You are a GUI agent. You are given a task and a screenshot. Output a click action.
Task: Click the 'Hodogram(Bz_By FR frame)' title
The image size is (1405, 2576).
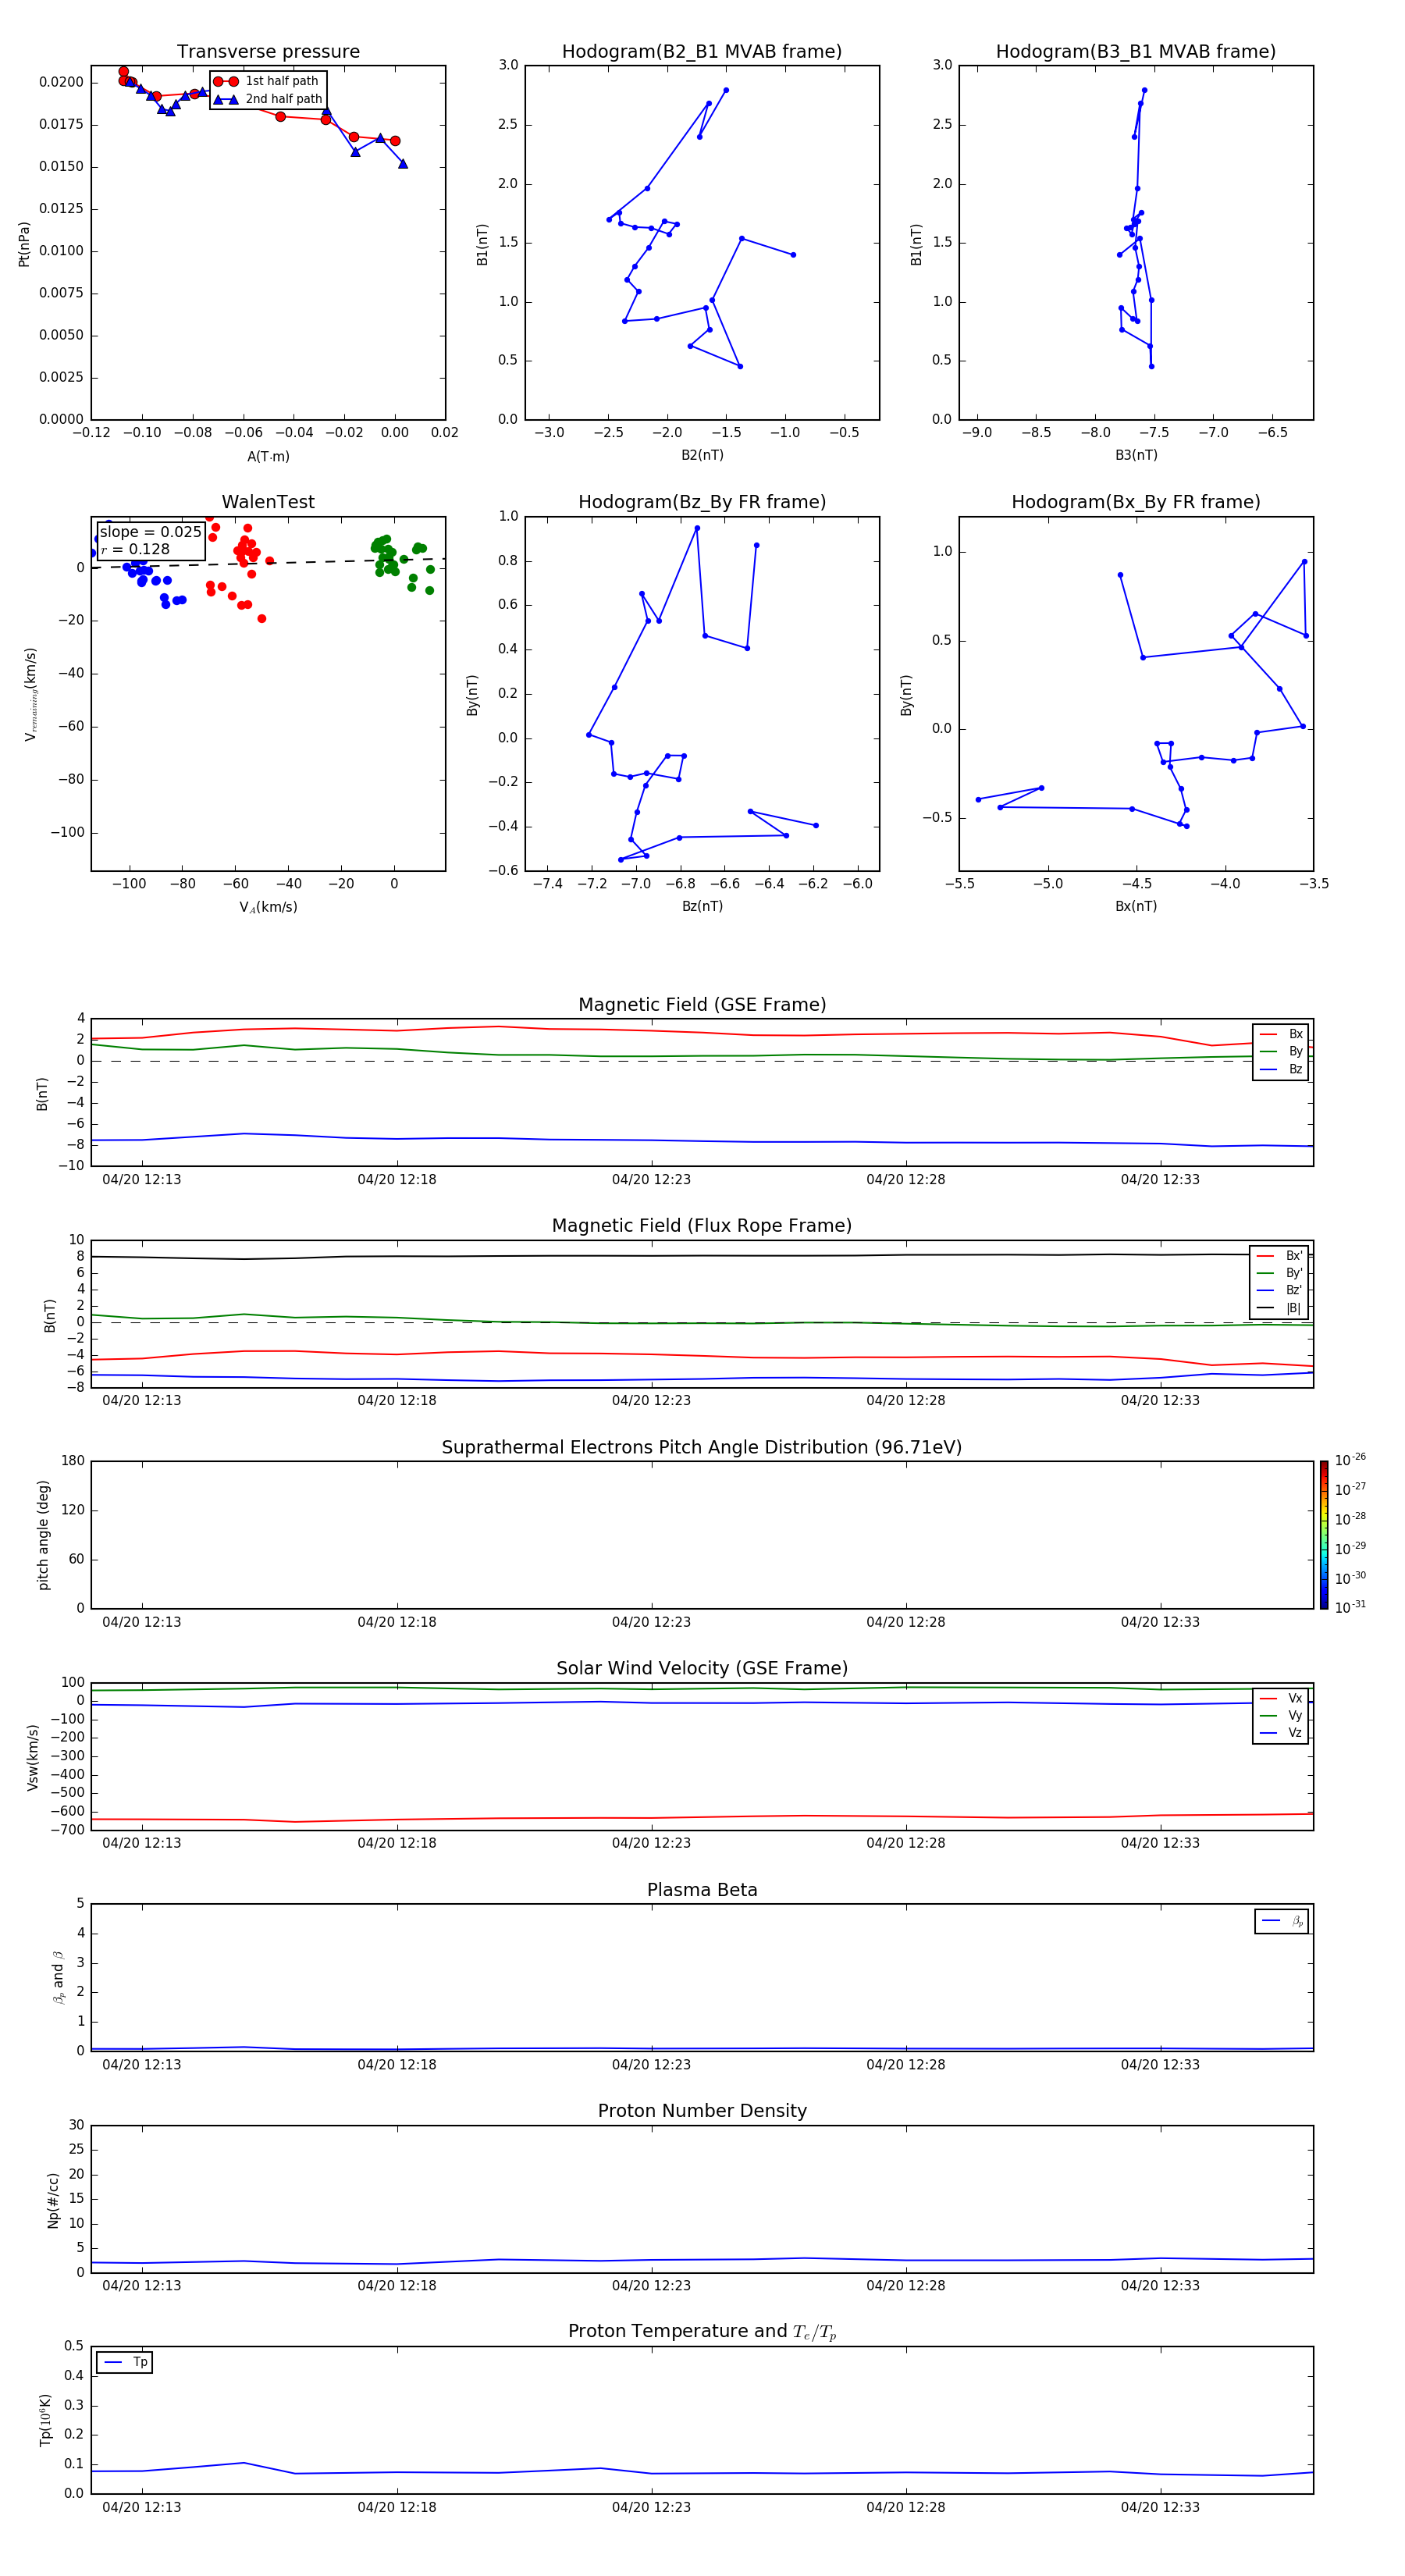coord(702,502)
